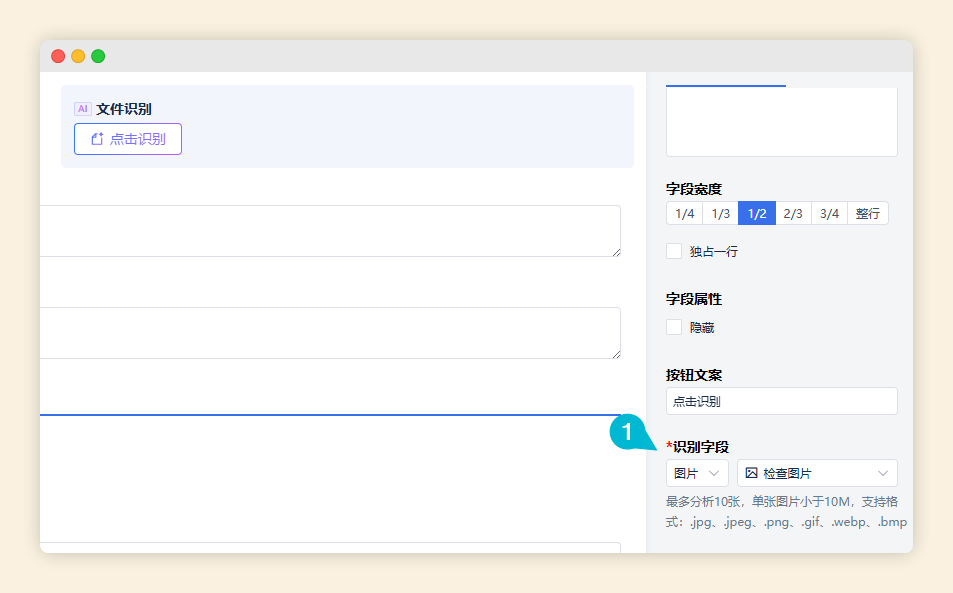Click the 字段属性 label
The width and height of the screenshot is (953, 593).
[693, 299]
